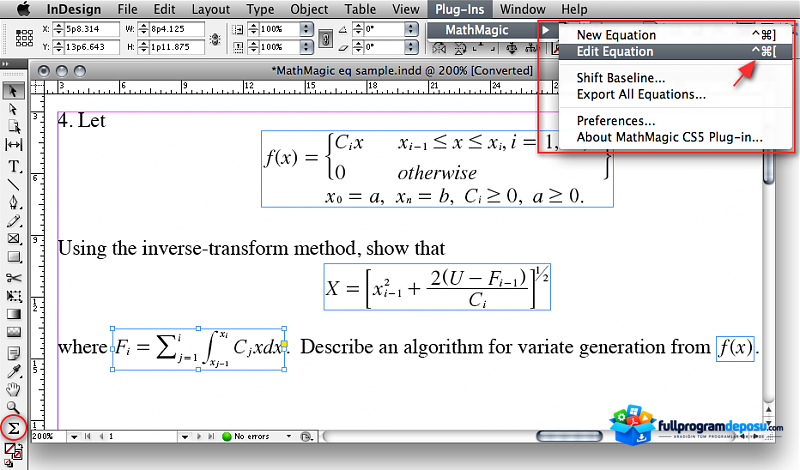Click the Y position field 13p6.643

pyautogui.click(x=91, y=47)
